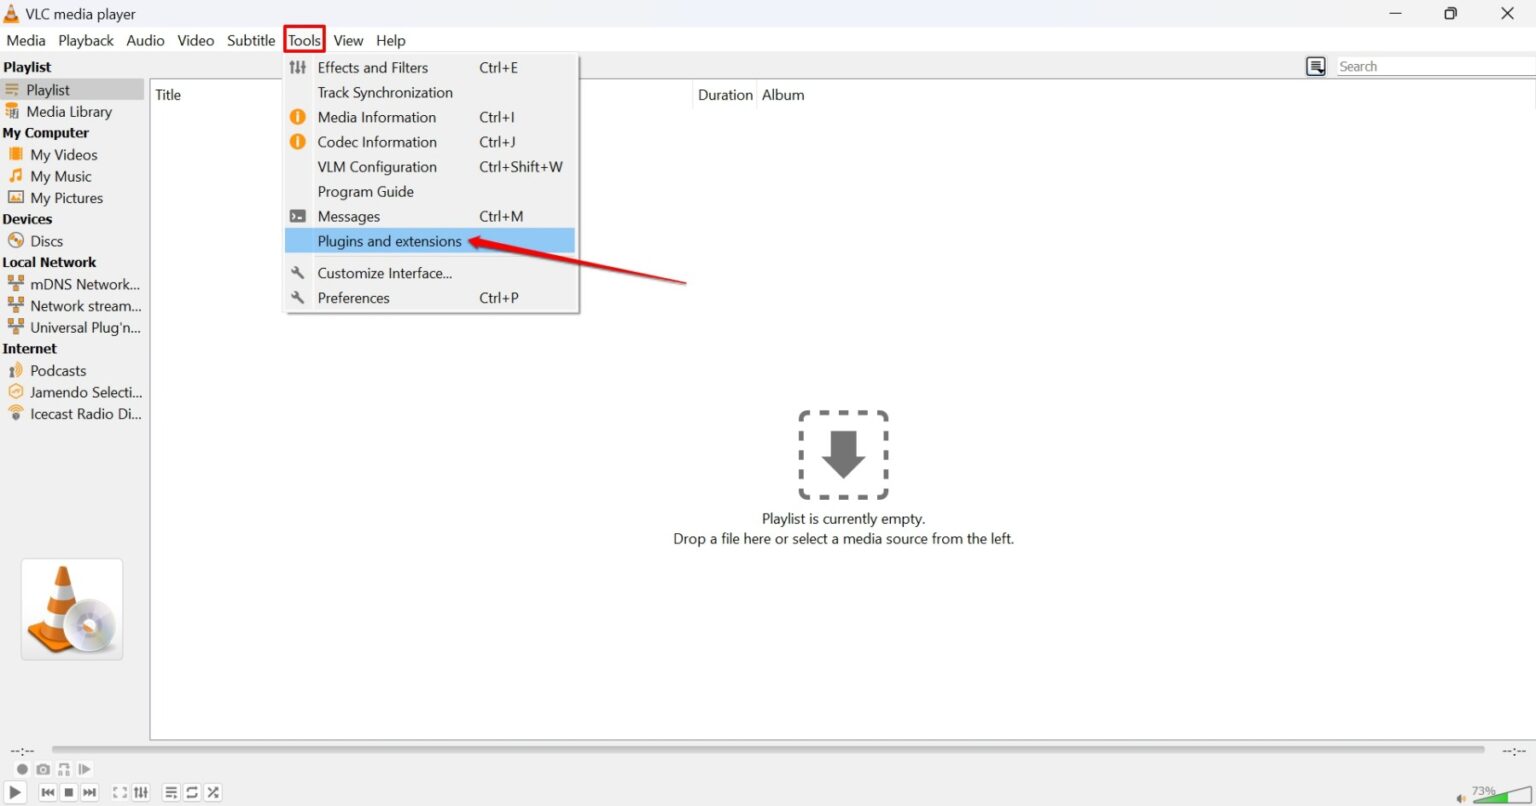Toggle the playlist view mode icon near search

tap(1315, 65)
